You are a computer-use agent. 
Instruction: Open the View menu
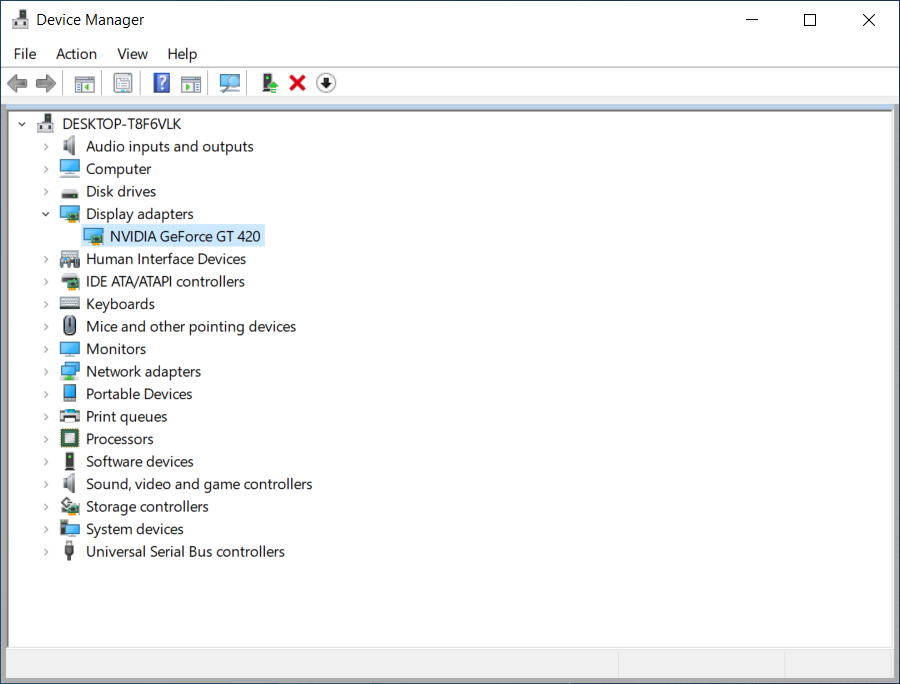tap(133, 54)
